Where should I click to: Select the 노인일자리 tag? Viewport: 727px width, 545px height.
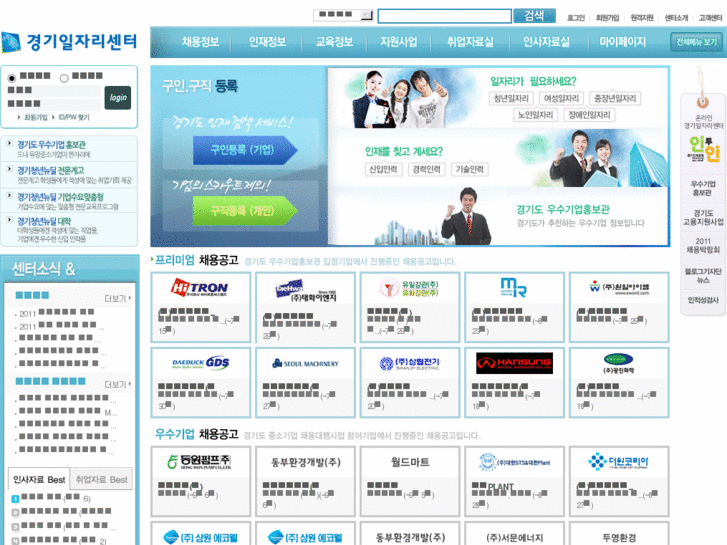pyautogui.click(x=536, y=115)
